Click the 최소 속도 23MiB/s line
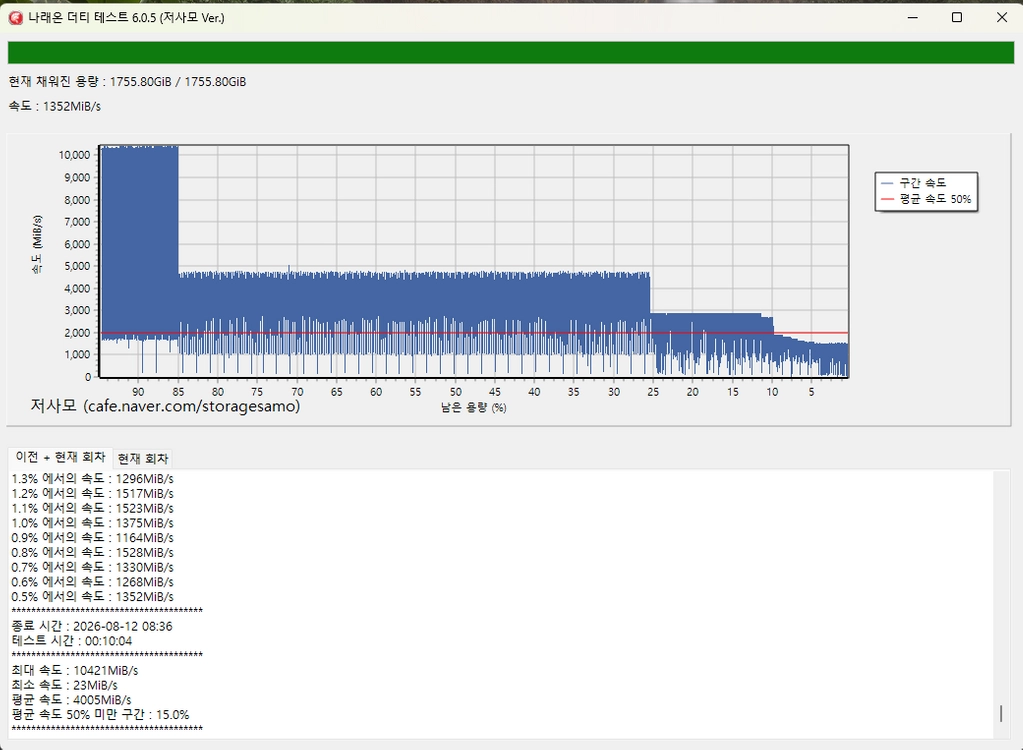The image size is (1023, 750). tap(65, 685)
